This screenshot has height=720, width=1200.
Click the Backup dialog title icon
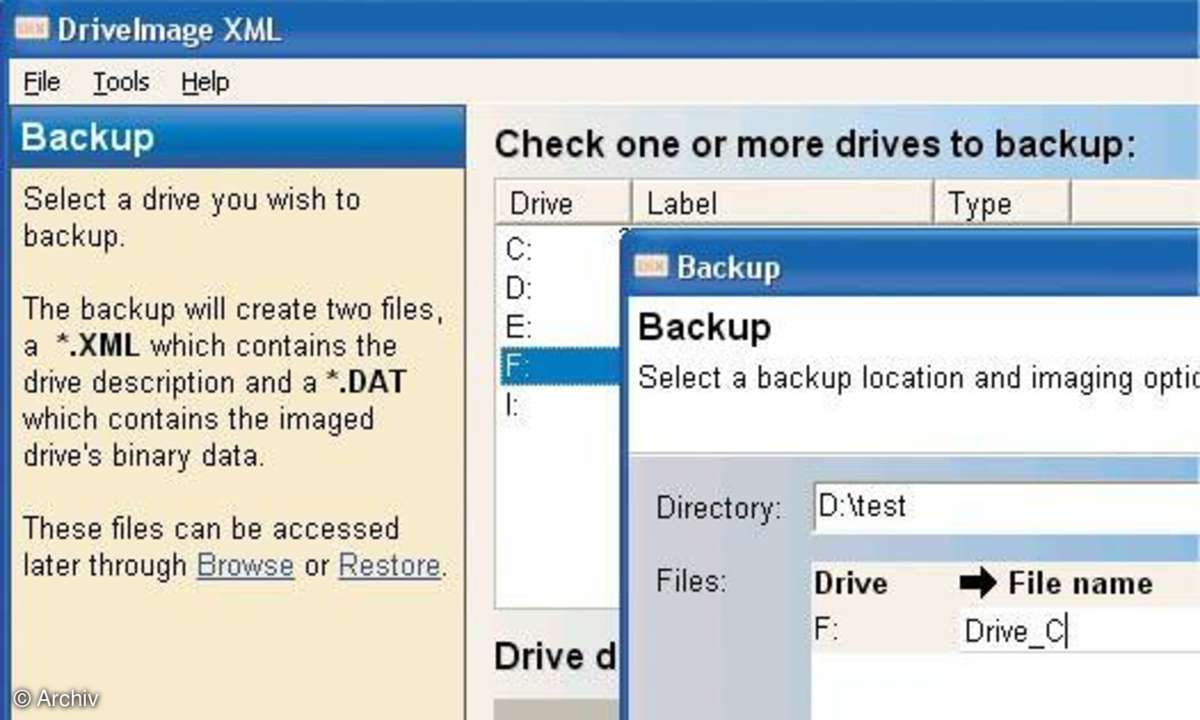(651, 266)
